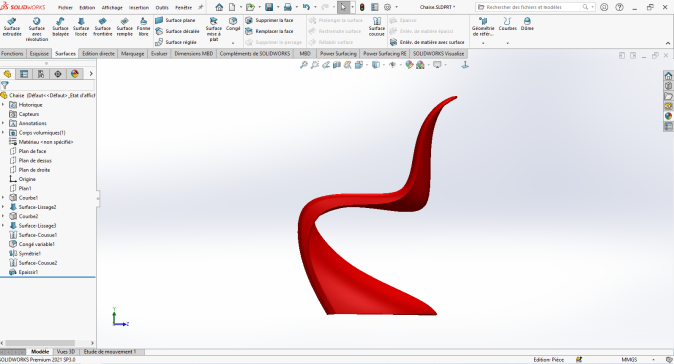Choose Supprimer la face command

(x=269, y=20)
